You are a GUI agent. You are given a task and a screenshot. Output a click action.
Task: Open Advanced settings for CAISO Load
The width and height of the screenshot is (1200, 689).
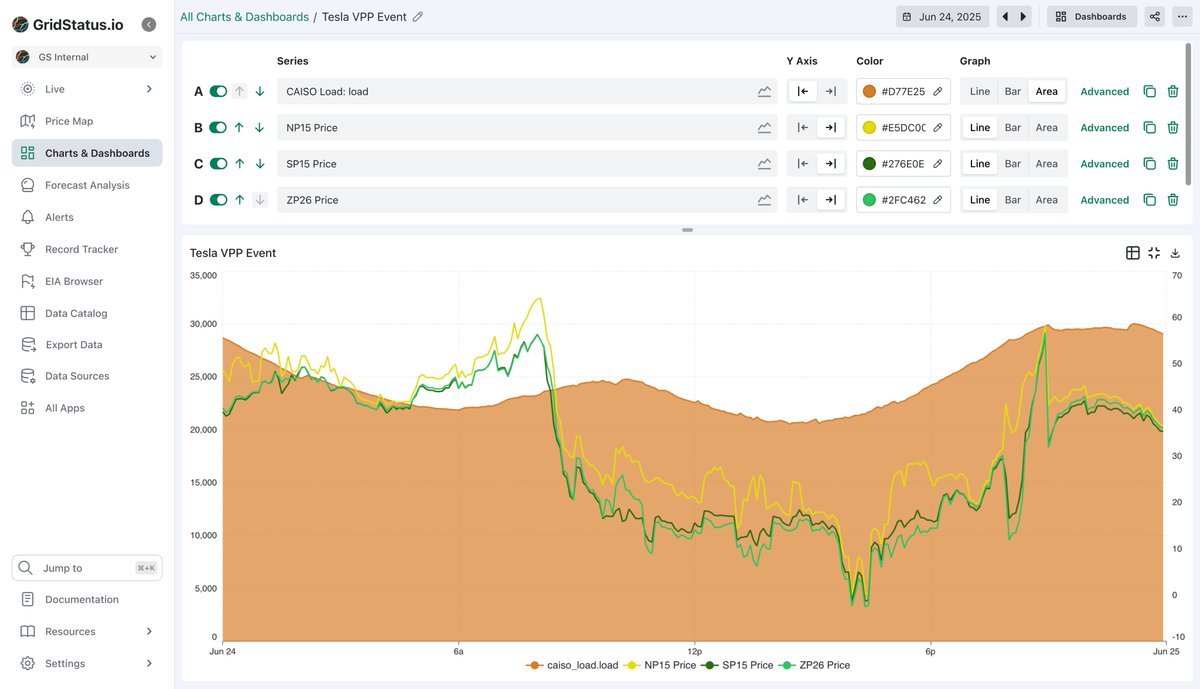pos(1104,91)
